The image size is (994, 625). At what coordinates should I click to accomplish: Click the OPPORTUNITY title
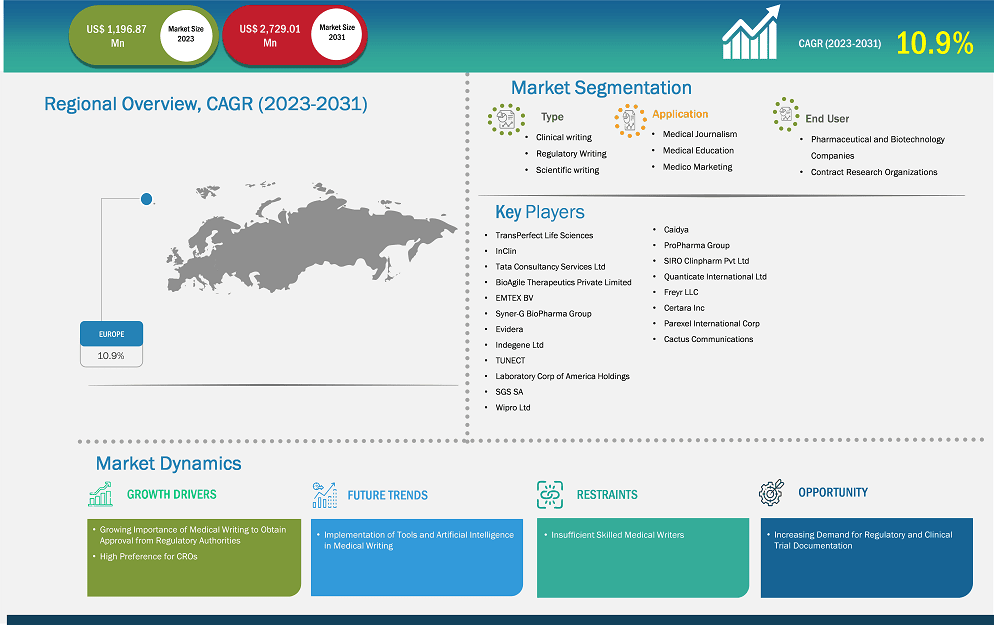pyautogui.click(x=833, y=493)
